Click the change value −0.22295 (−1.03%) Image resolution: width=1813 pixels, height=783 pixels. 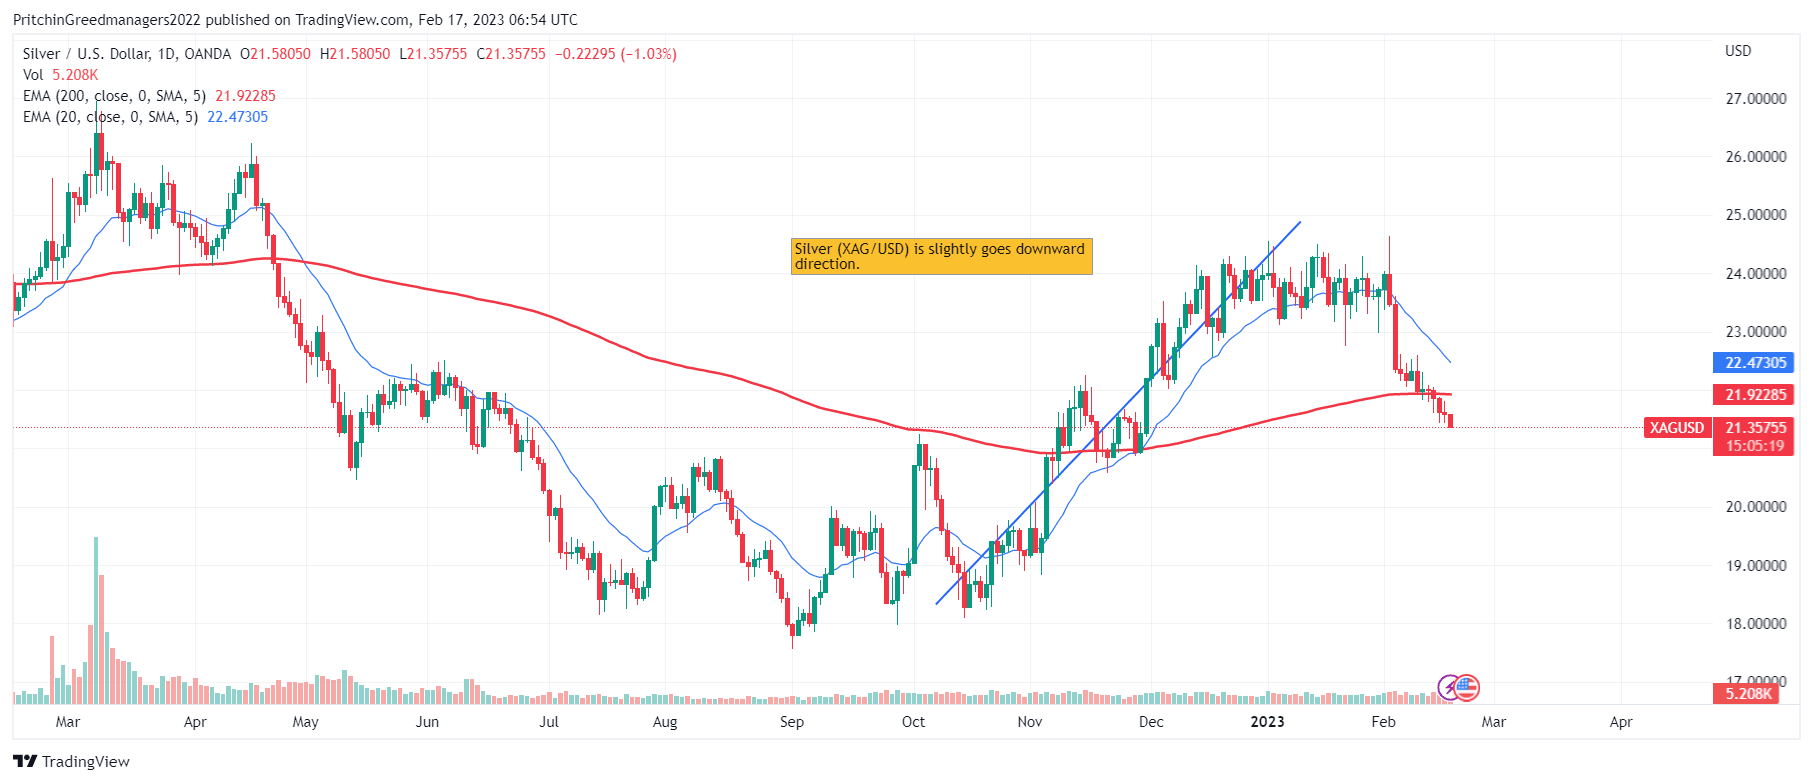(616, 54)
